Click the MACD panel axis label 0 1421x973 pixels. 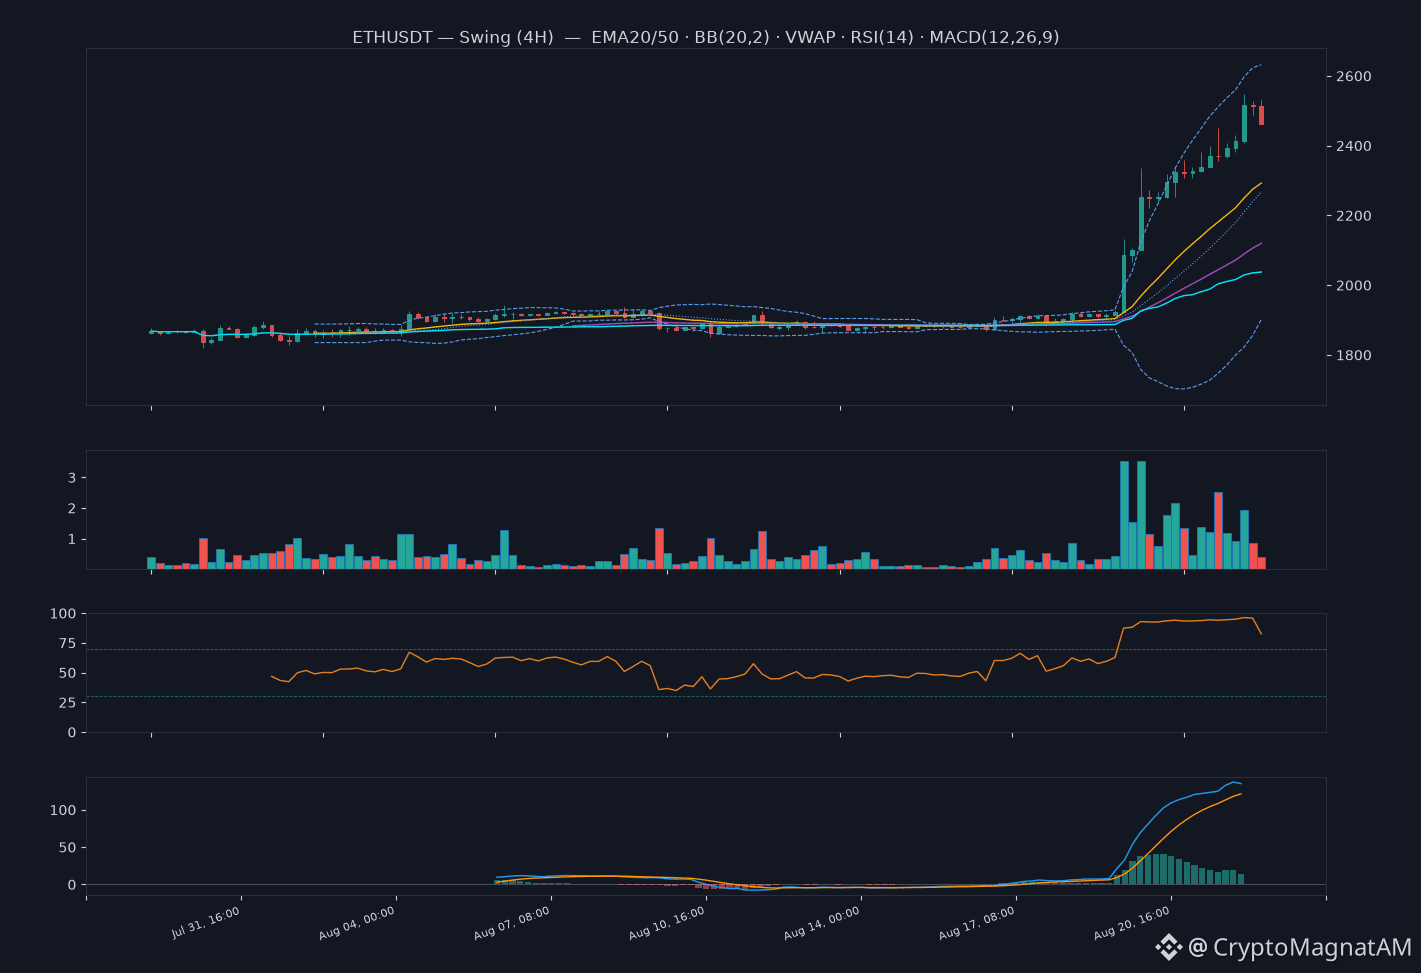[72, 885]
